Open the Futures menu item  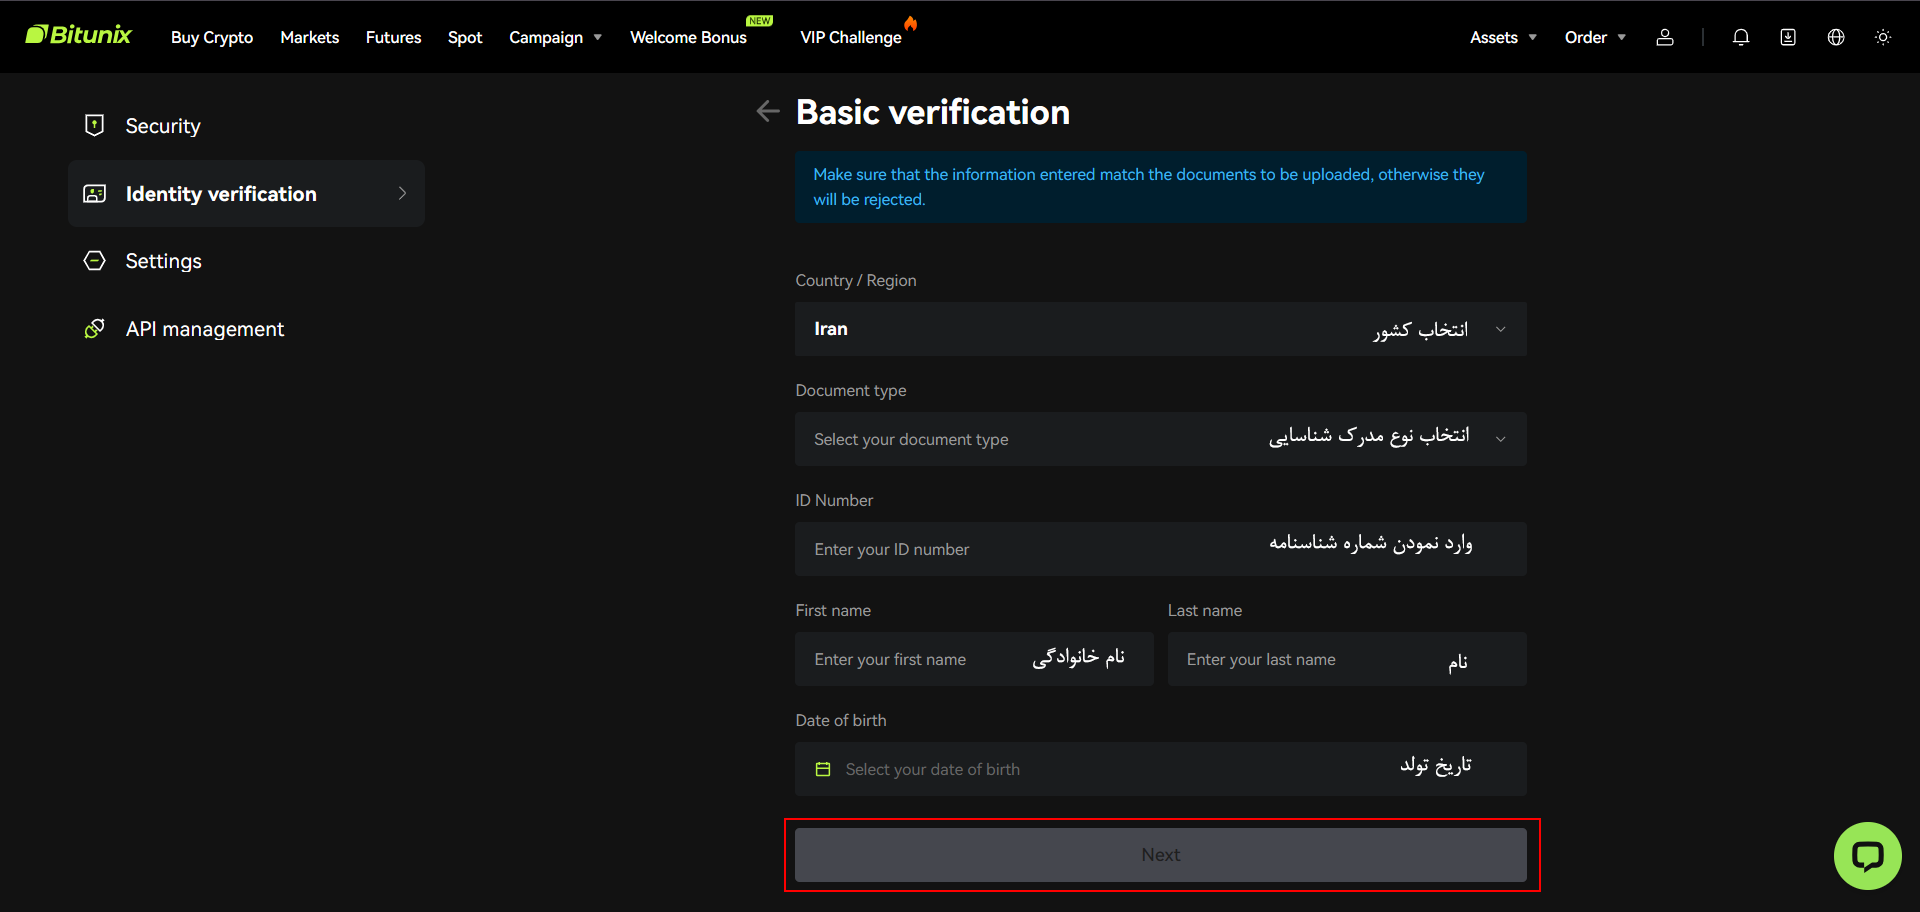point(393,37)
